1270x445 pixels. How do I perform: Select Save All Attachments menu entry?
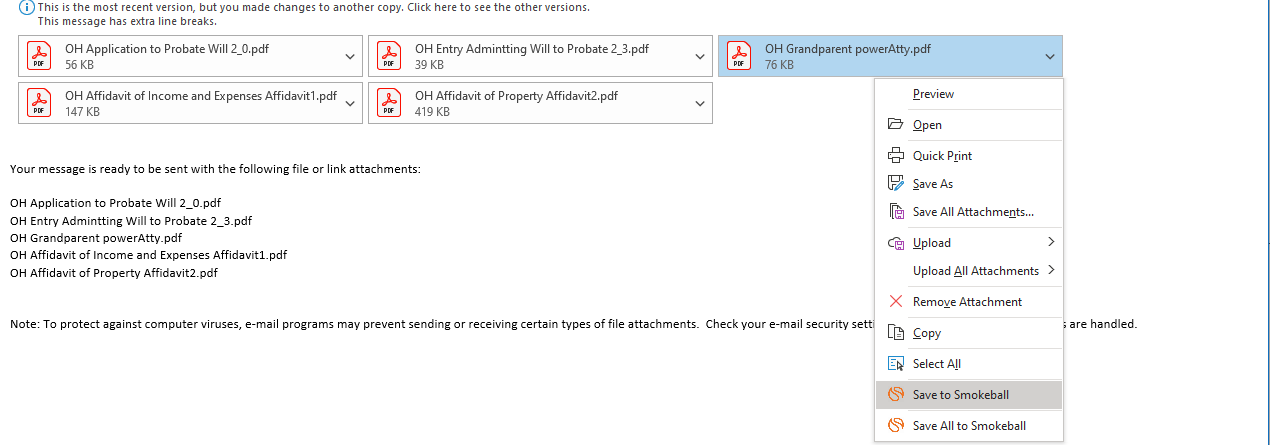[972, 212]
